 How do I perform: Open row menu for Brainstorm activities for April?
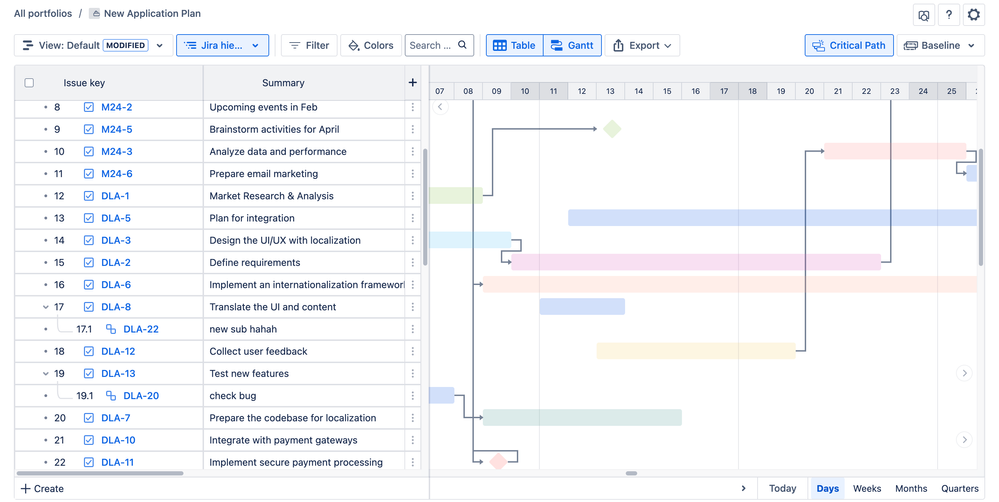coord(413,129)
